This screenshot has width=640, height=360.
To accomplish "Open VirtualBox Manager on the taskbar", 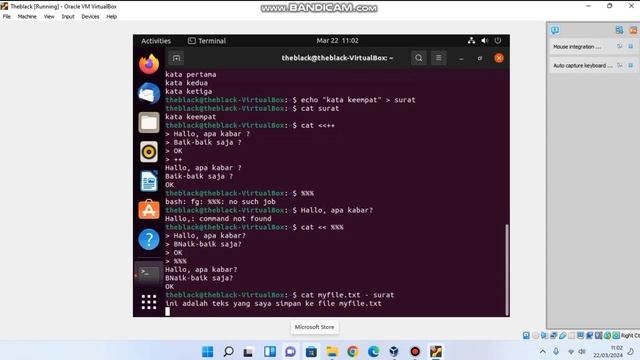I will [394, 351].
